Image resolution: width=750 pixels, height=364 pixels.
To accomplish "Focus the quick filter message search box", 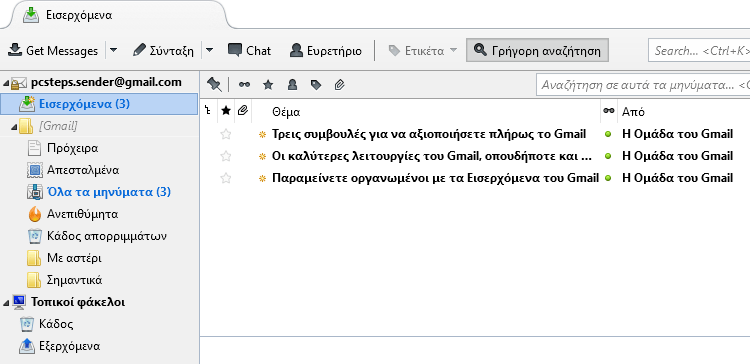I will point(643,86).
